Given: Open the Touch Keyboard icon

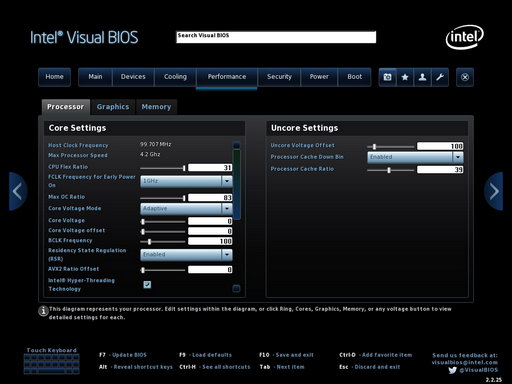Looking at the screenshot, I should (51, 364).
